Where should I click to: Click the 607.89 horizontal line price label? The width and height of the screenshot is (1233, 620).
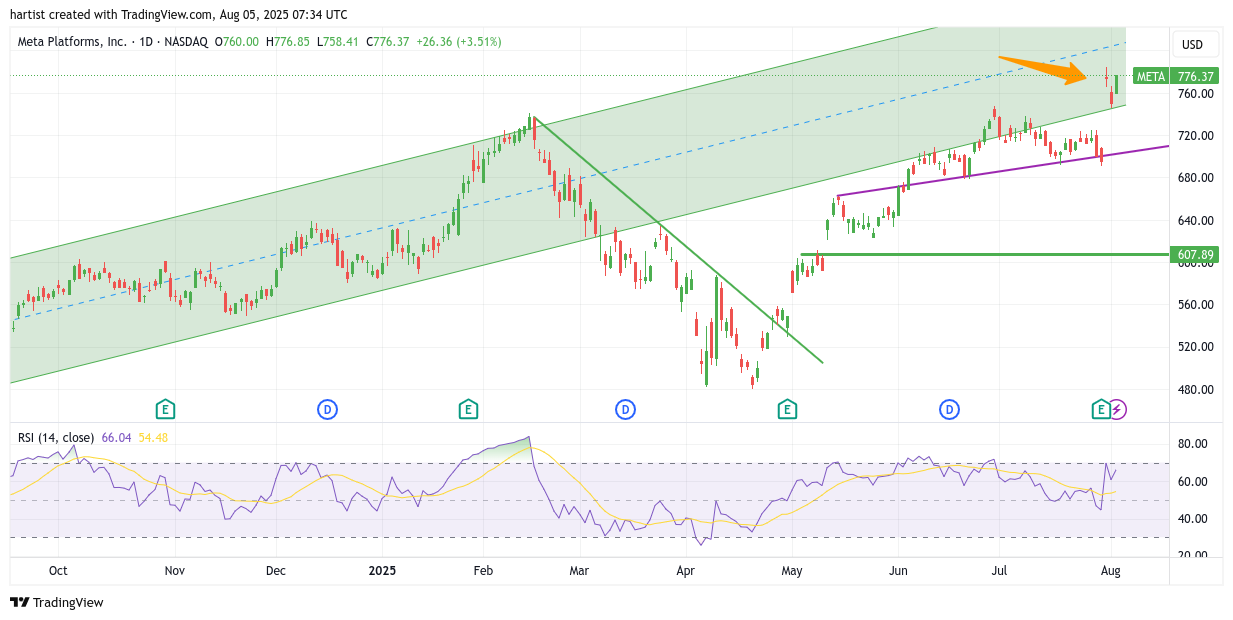pos(1194,255)
